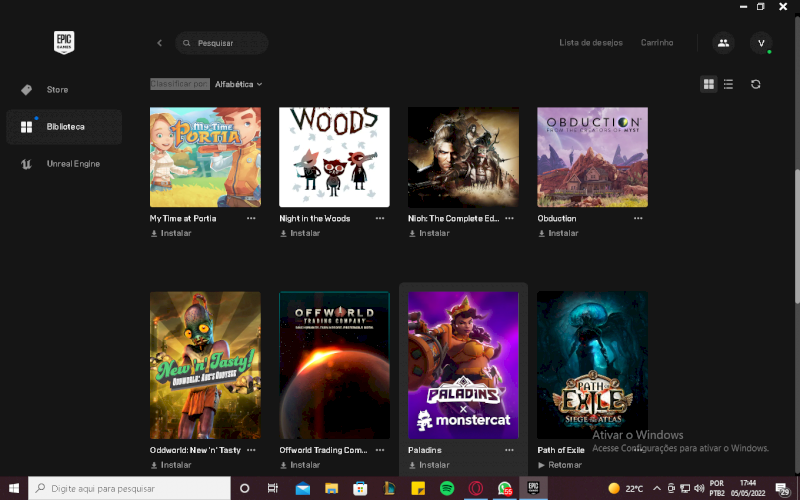Image resolution: width=800 pixels, height=500 pixels.
Task: Open the Offworld Trading Company cover
Action: (334, 365)
